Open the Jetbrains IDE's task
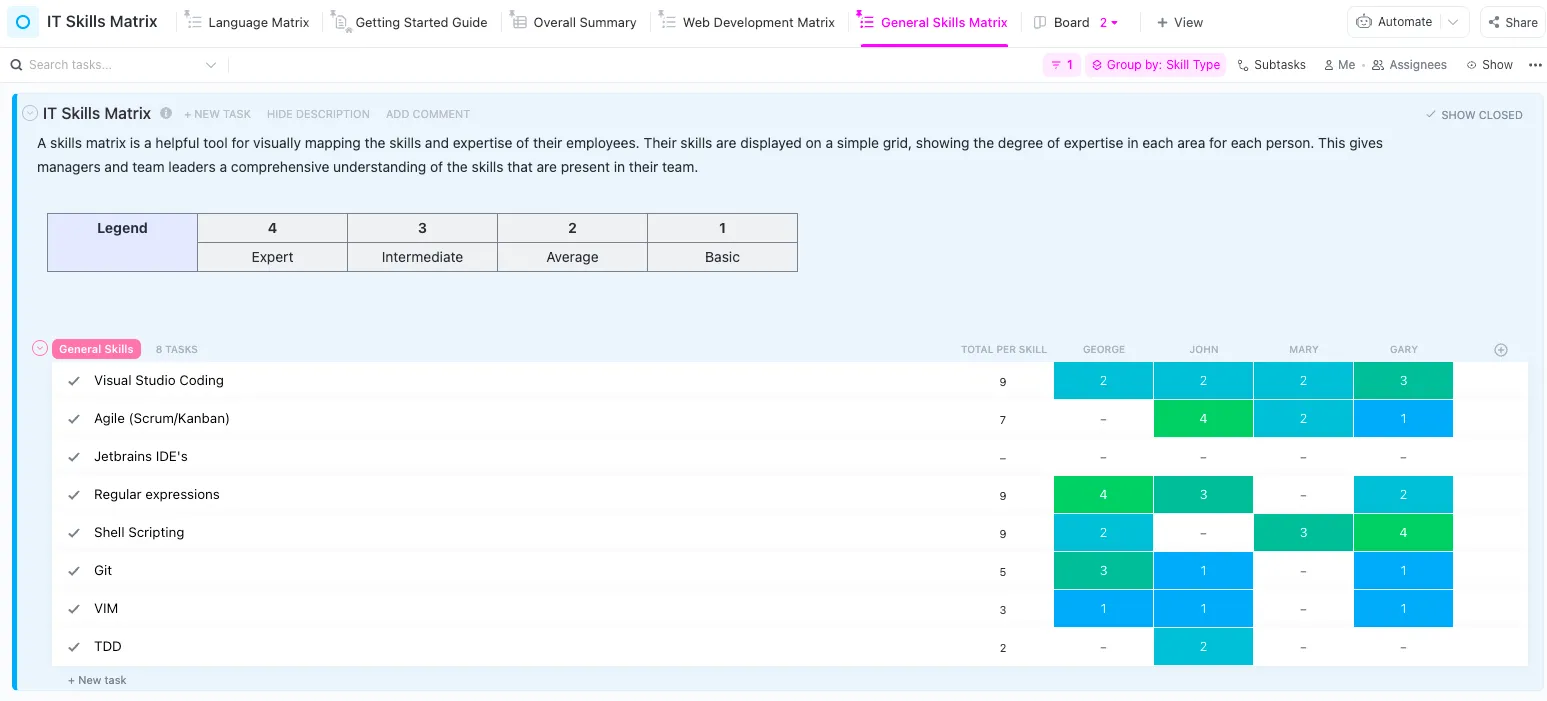 141,457
